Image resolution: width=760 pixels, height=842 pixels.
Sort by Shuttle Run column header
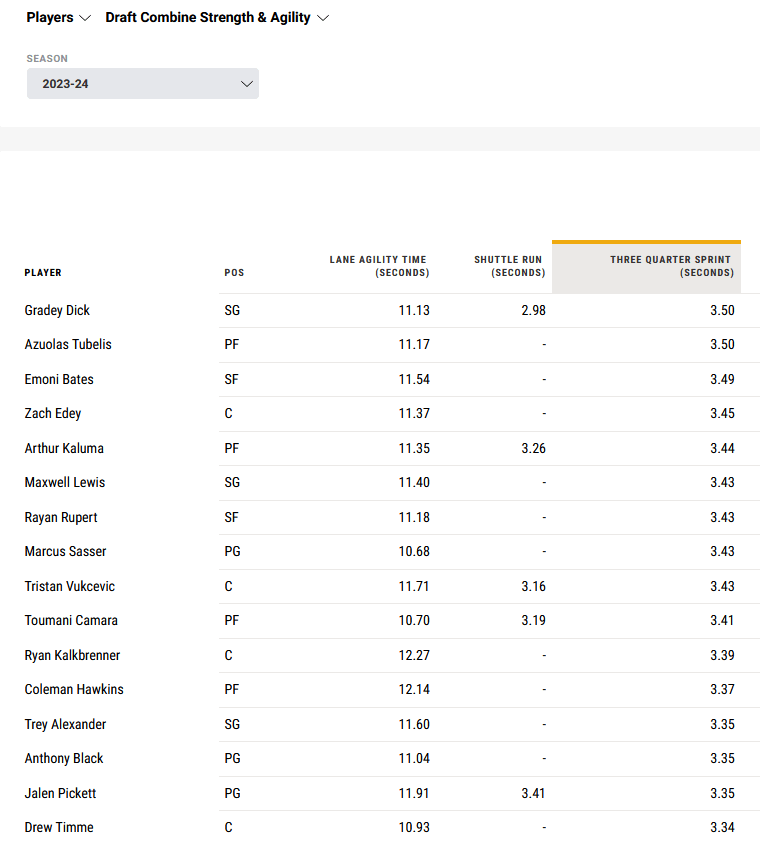point(509,266)
